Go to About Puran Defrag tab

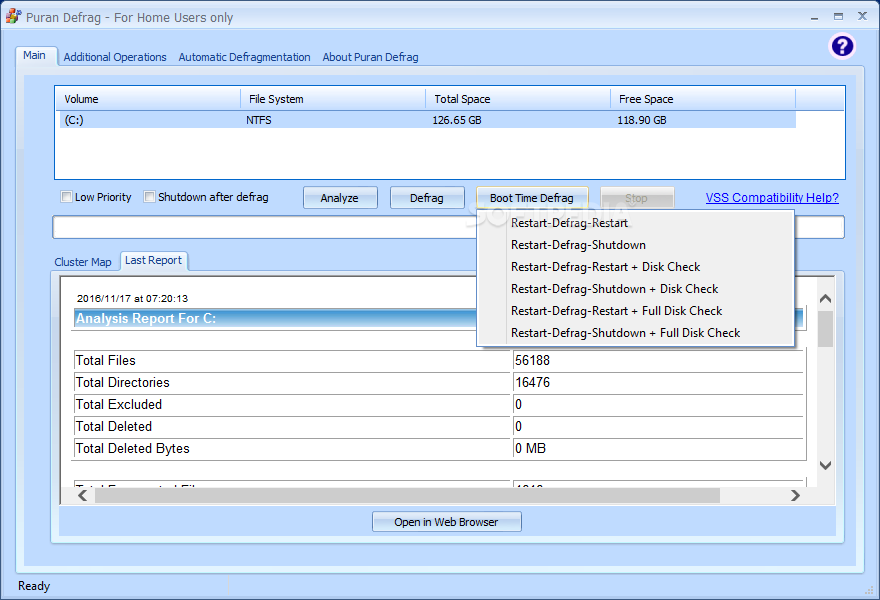pos(370,57)
